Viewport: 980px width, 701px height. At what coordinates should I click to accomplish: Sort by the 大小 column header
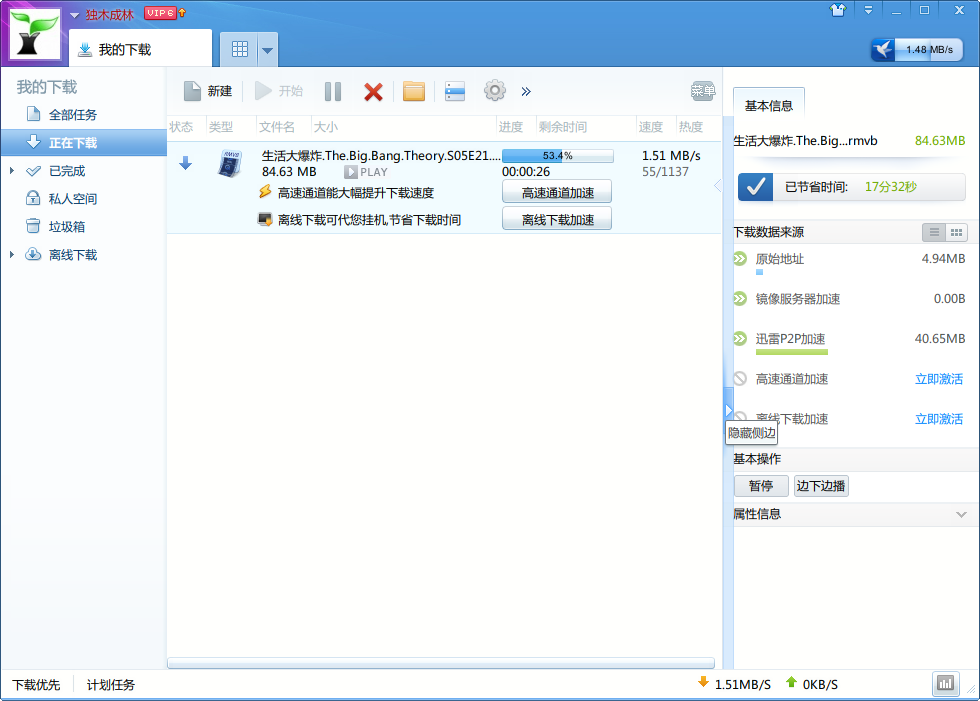click(x=326, y=127)
